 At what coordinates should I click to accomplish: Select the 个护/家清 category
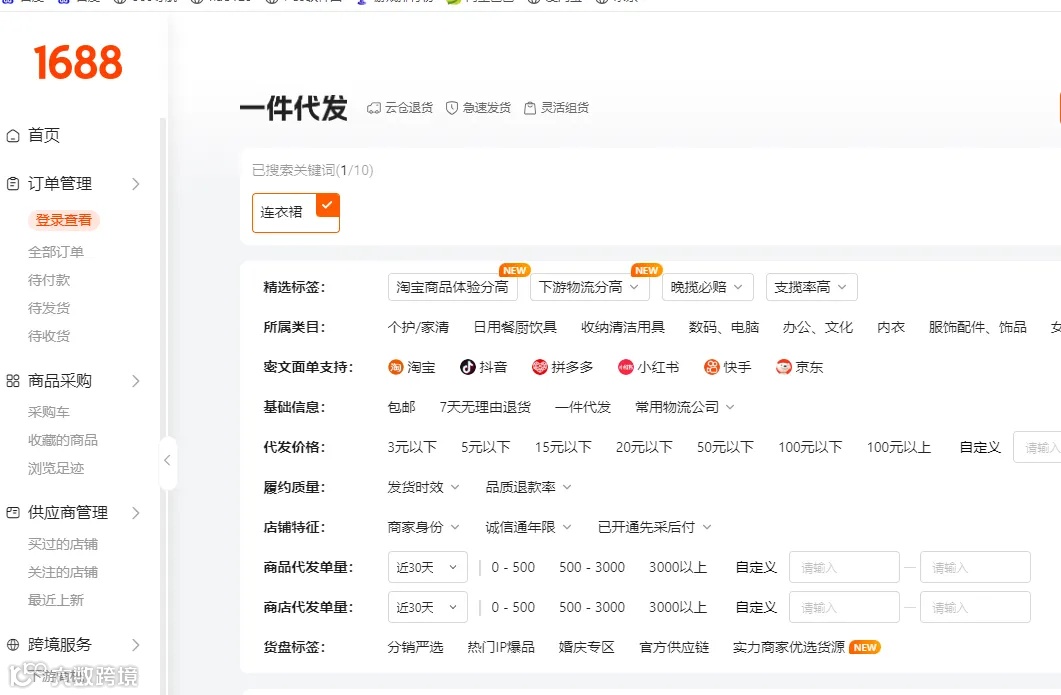(418, 327)
